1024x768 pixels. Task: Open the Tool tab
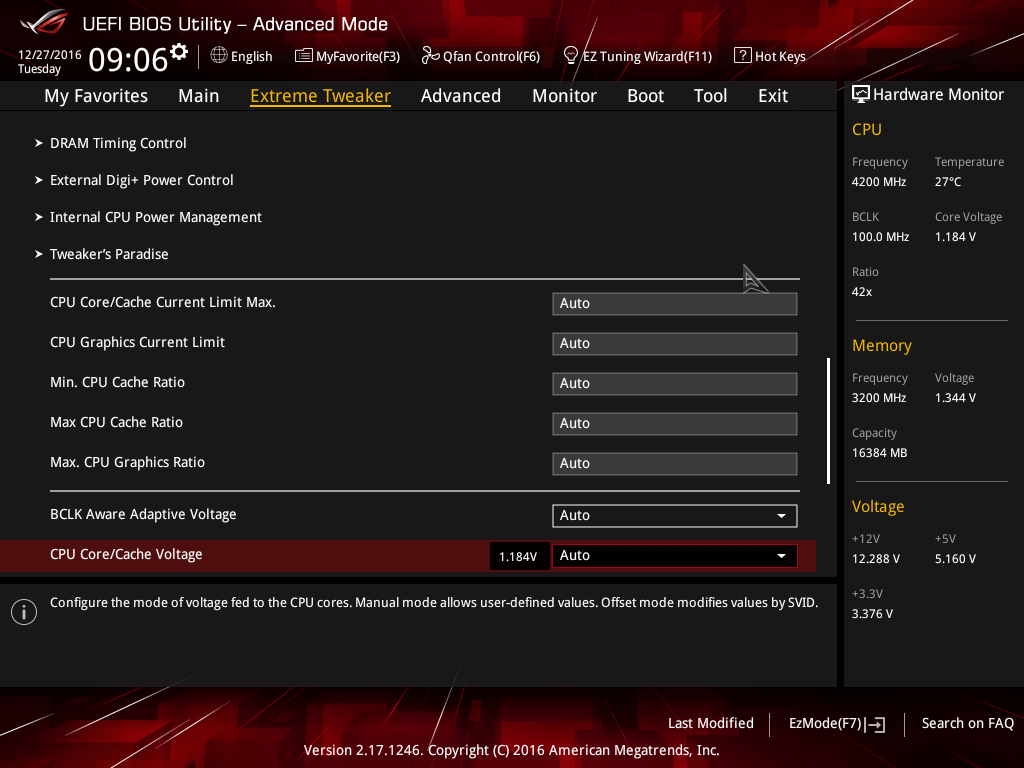pos(711,96)
